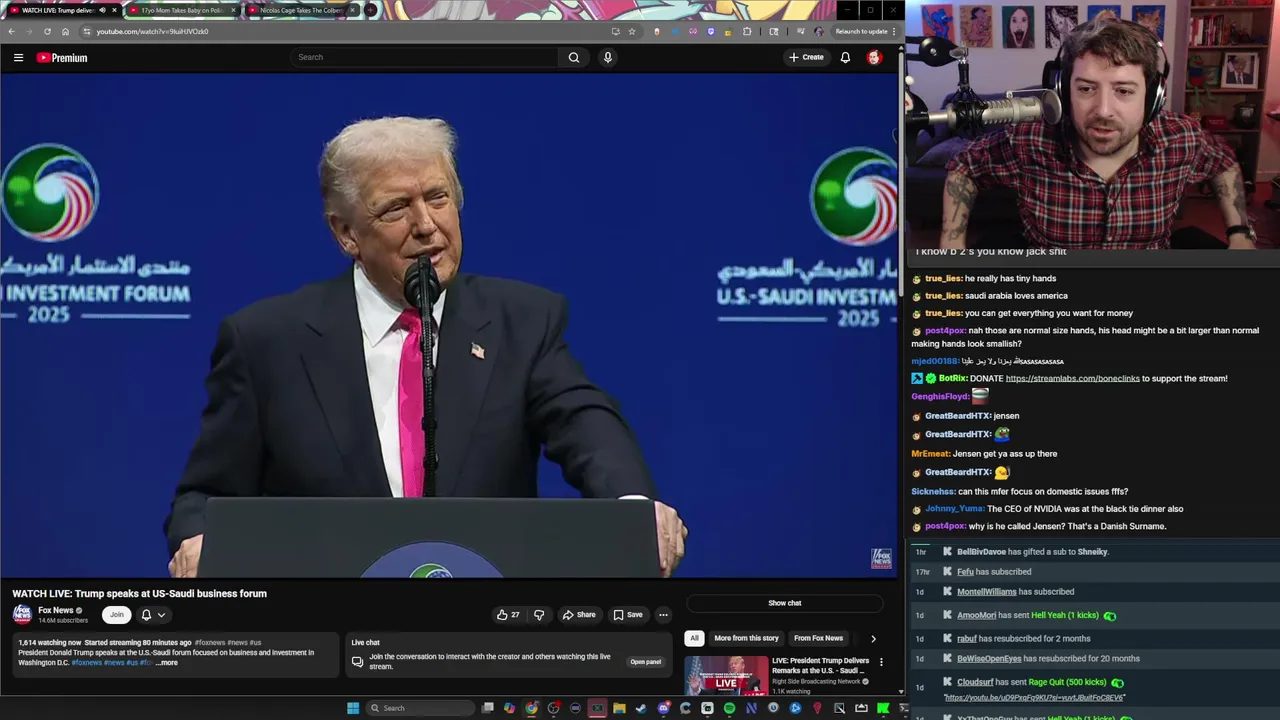Bookmark this page with star icon
1280x720 pixels.
(x=631, y=31)
